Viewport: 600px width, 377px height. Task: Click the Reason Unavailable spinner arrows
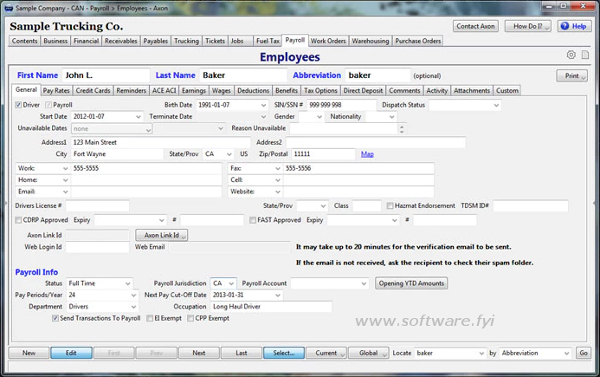[x=401, y=129]
